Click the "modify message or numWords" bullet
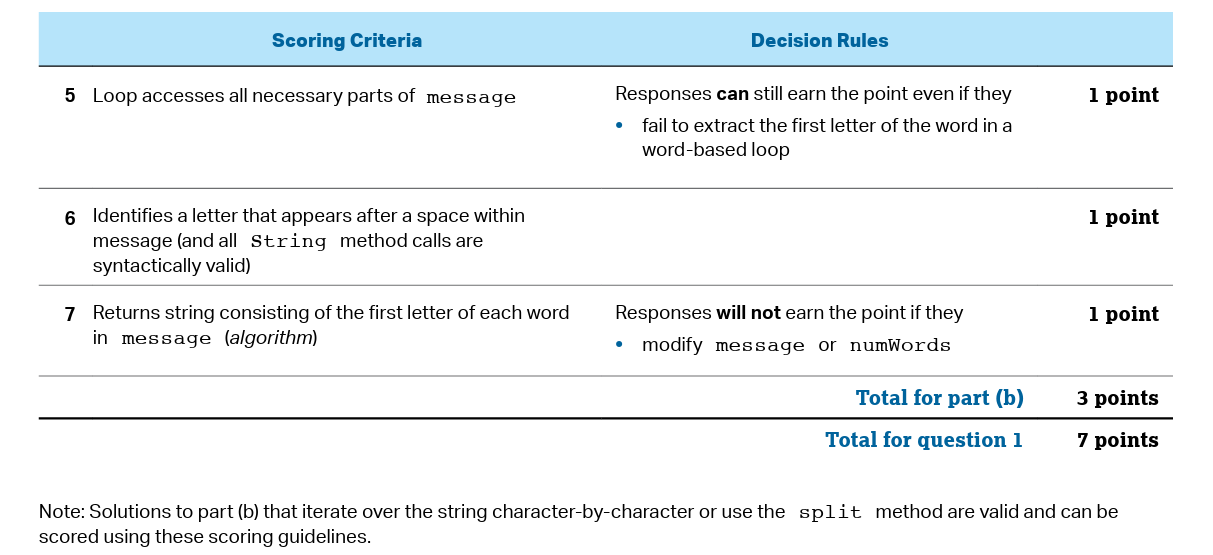 tap(795, 346)
